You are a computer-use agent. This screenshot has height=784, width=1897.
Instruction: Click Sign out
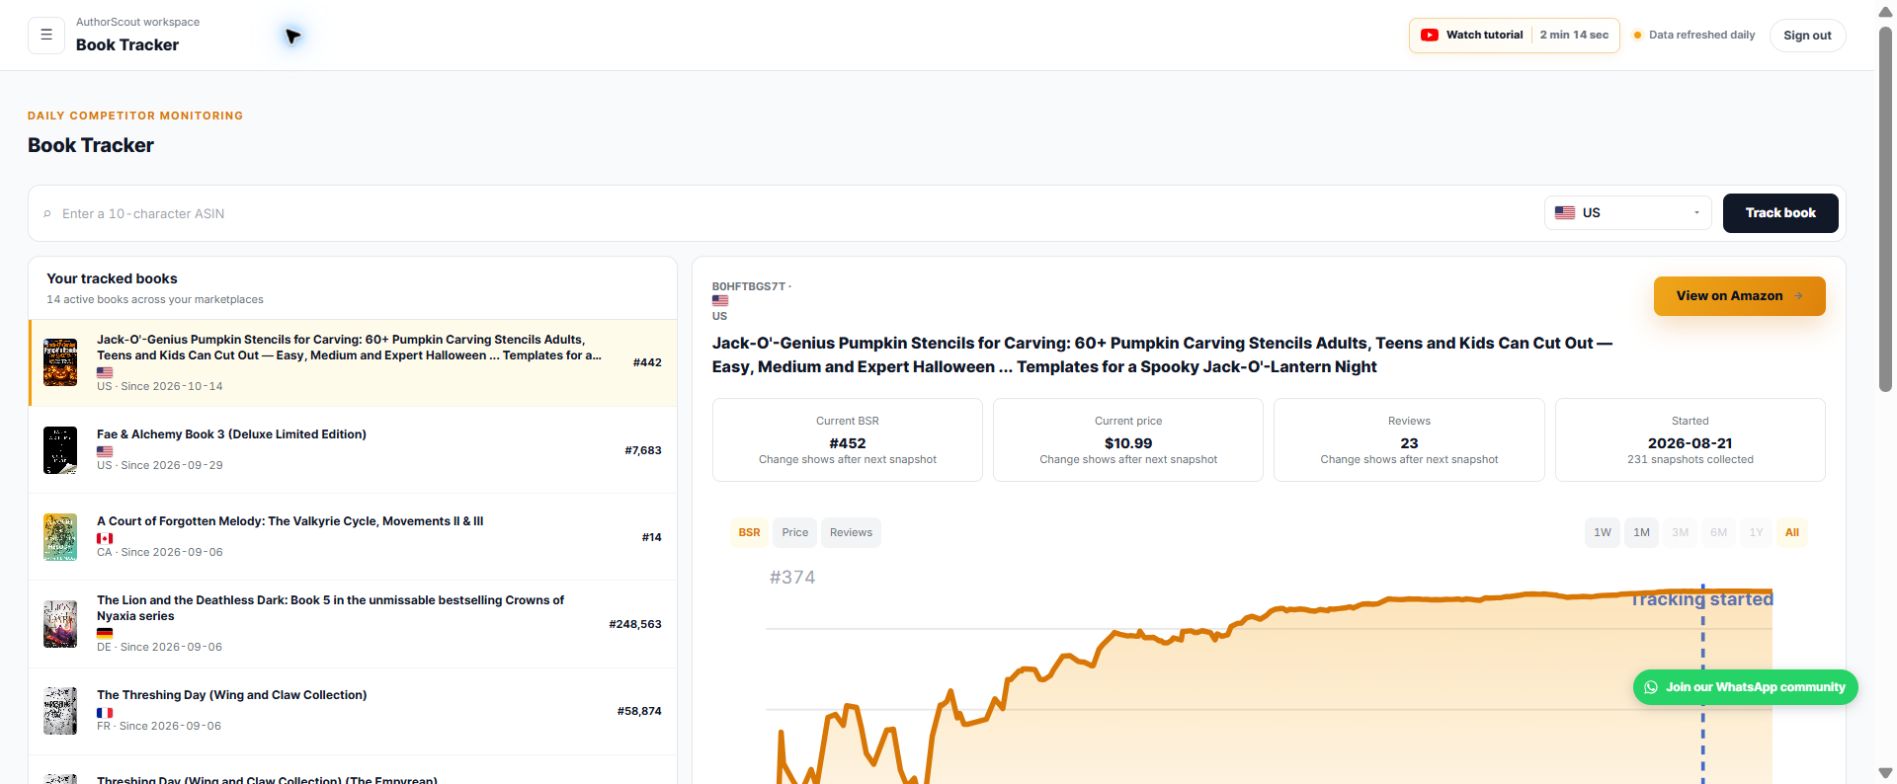coord(1807,35)
